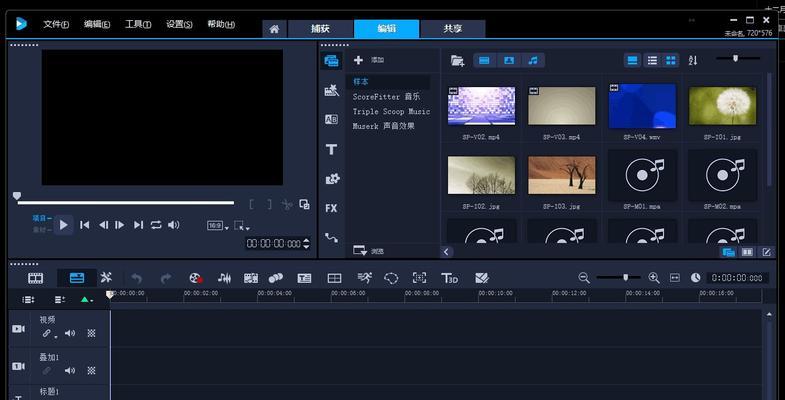Viewport: 785px width, 400px height.
Task: Open the 编辑(E) menu
Action: pyautogui.click(x=97, y=24)
